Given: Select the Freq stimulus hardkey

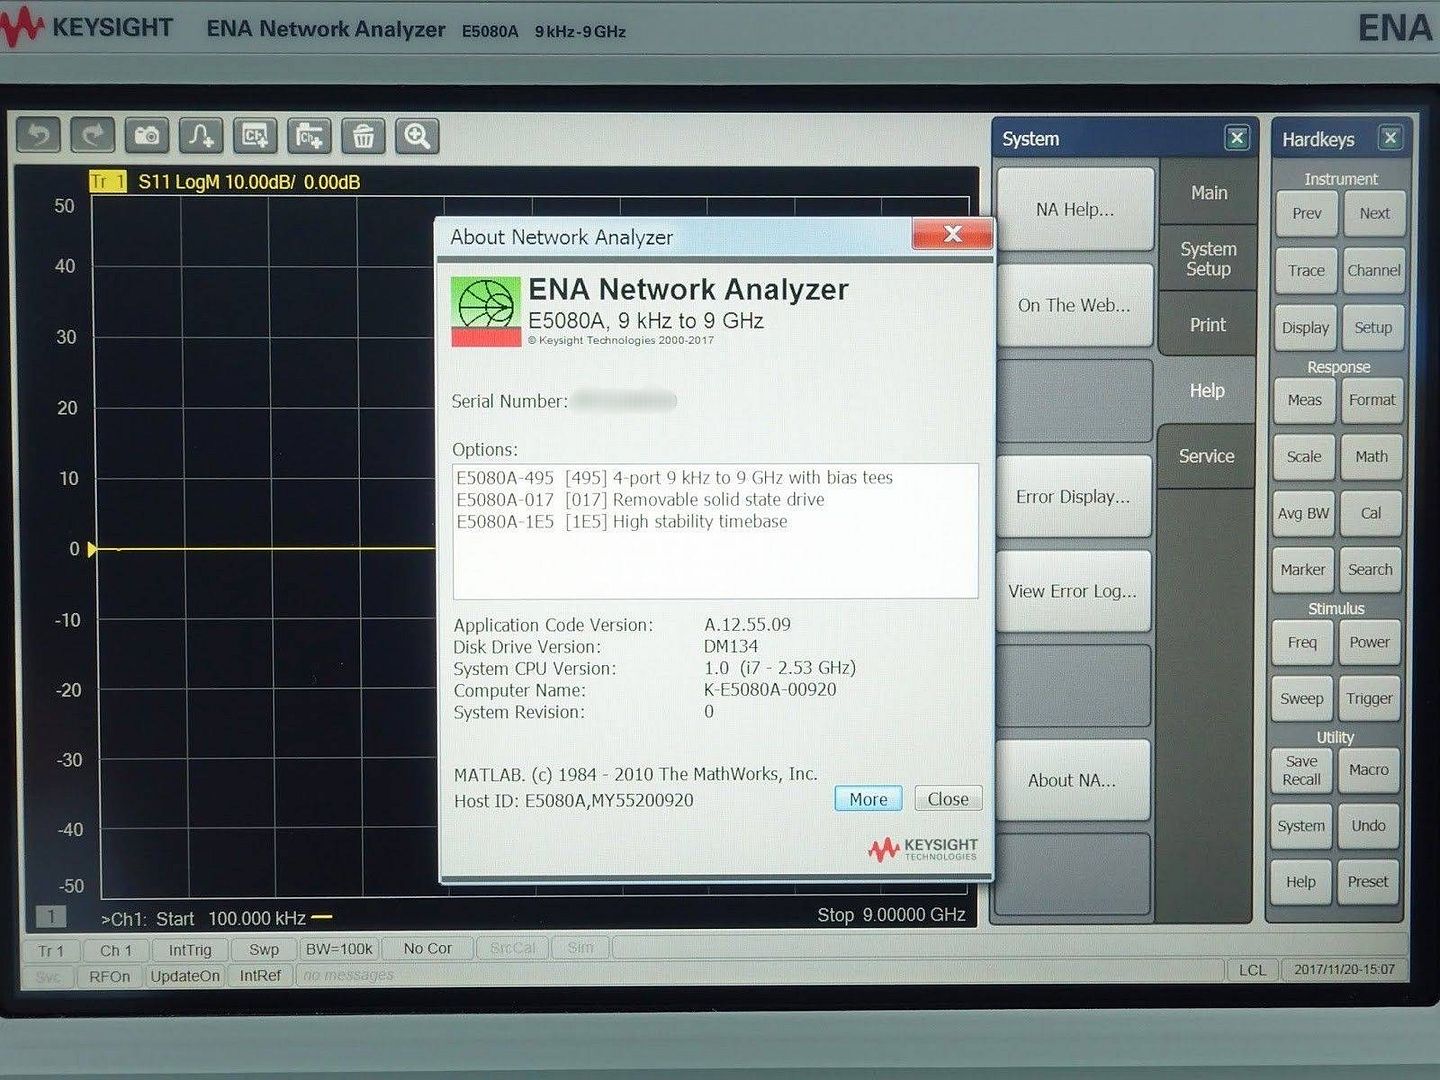Looking at the screenshot, I should [1302, 642].
